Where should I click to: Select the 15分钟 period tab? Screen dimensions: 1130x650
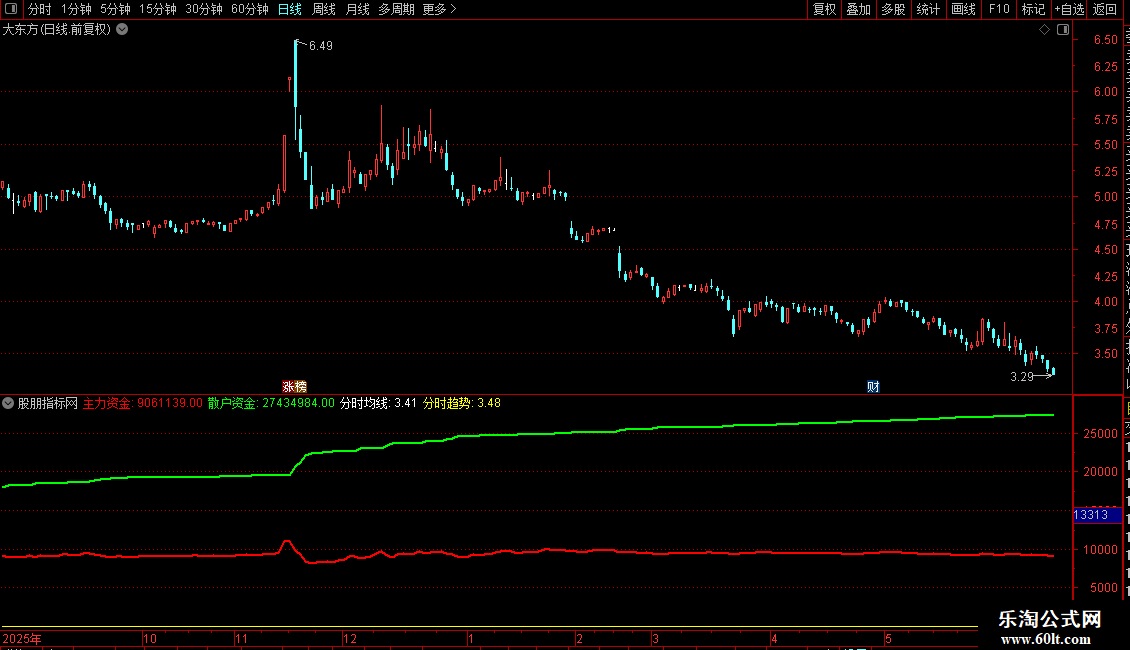coord(158,9)
